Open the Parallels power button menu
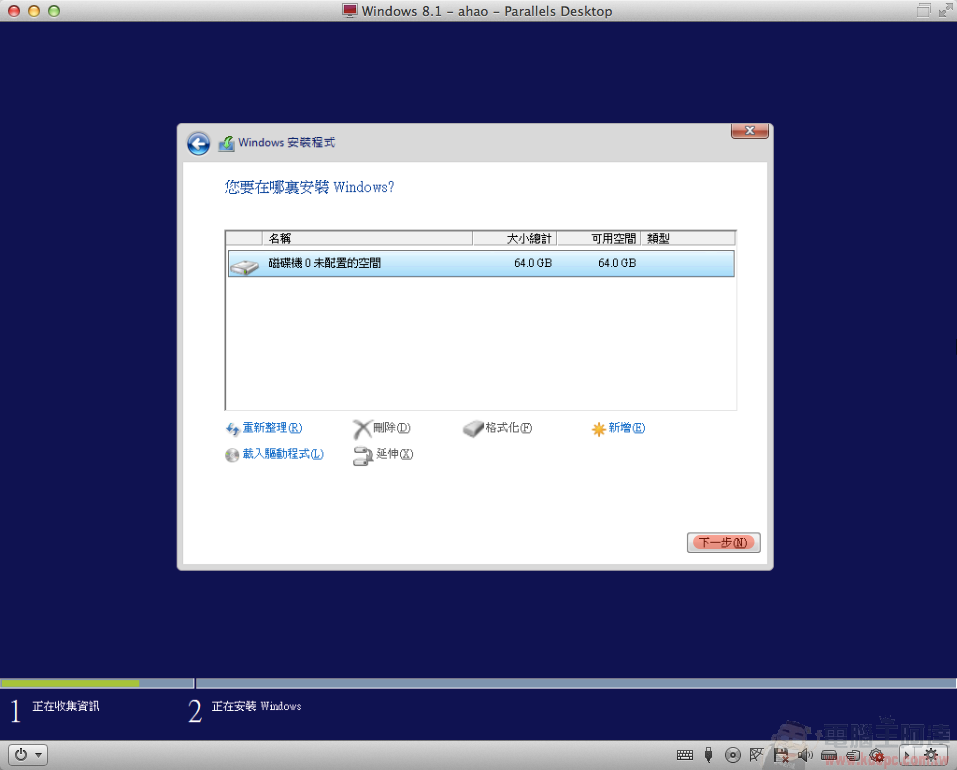Viewport: 957px width, 770px height. point(28,755)
